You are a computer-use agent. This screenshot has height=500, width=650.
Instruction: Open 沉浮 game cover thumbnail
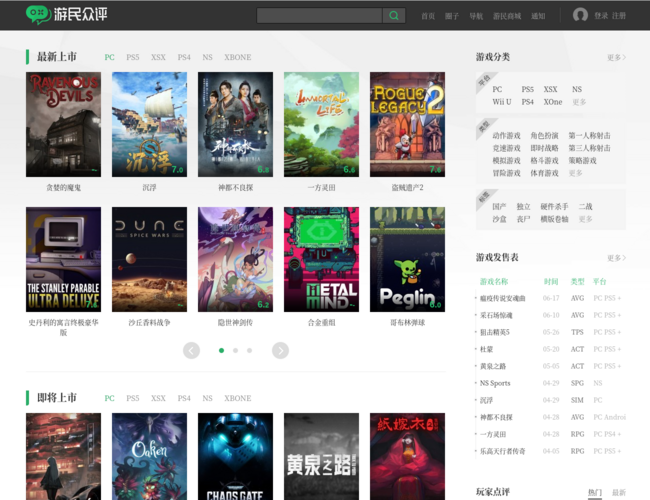(x=149, y=124)
